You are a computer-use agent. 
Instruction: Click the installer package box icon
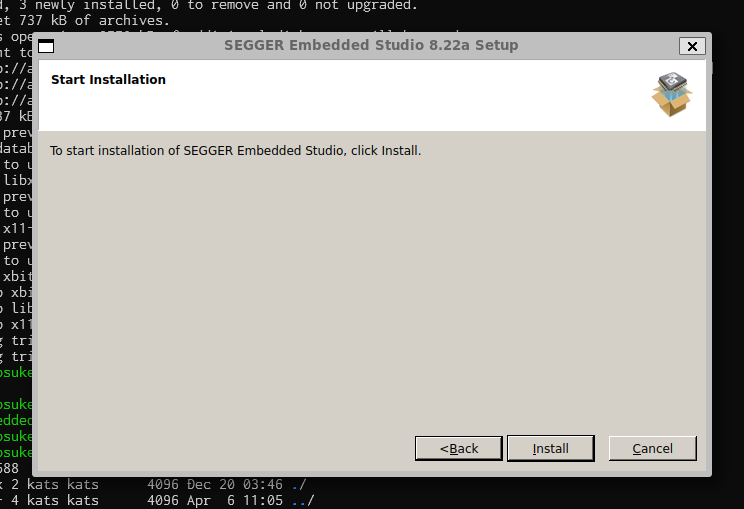(x=672, y=94)
